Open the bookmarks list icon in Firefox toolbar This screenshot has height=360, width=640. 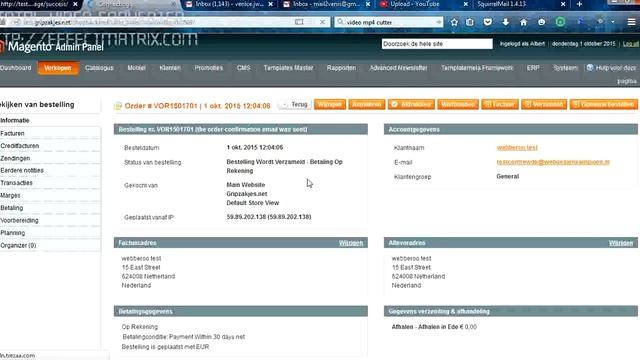pos(470,22)
